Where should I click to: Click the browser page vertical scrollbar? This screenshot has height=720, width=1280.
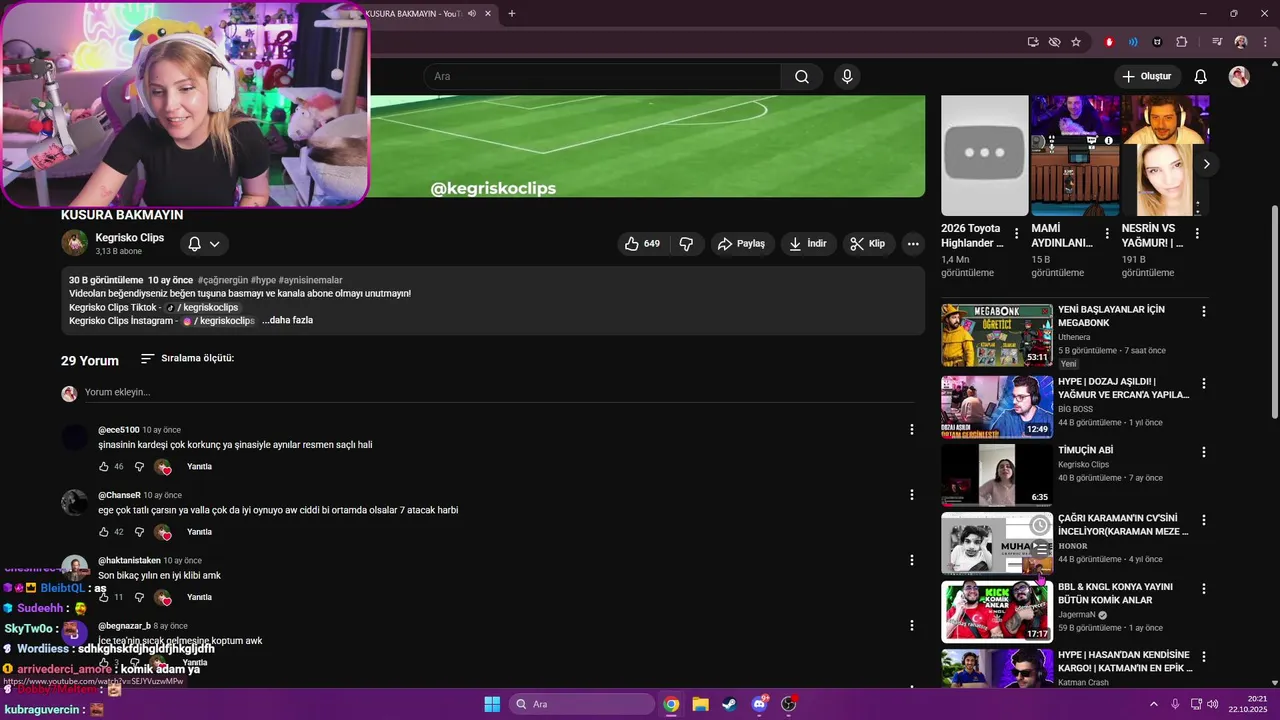point(1274,312)
